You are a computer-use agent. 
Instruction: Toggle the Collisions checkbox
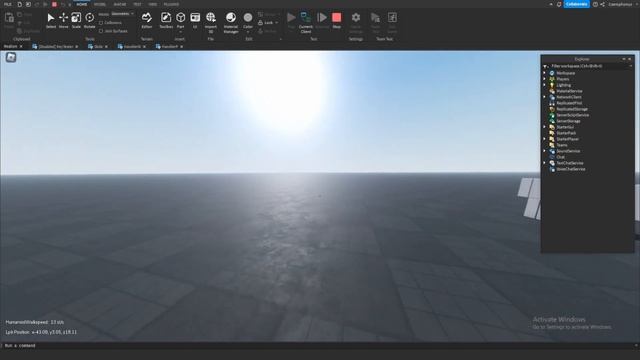[101, 23]
